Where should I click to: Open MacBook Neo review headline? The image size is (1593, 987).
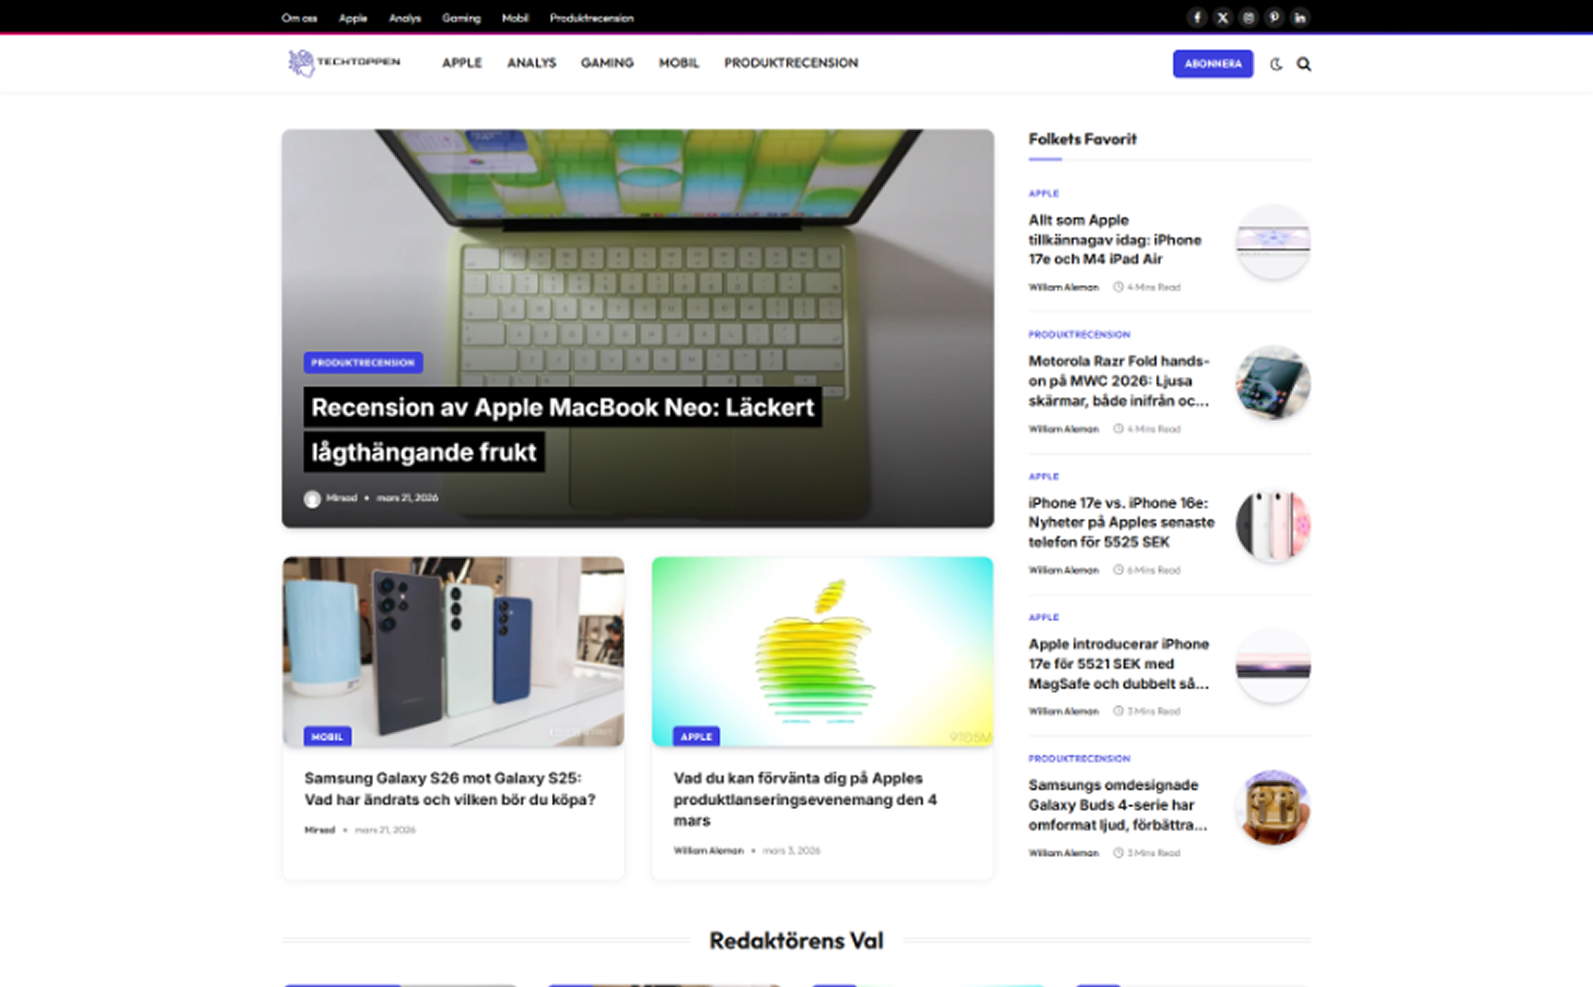coord(563,429)
